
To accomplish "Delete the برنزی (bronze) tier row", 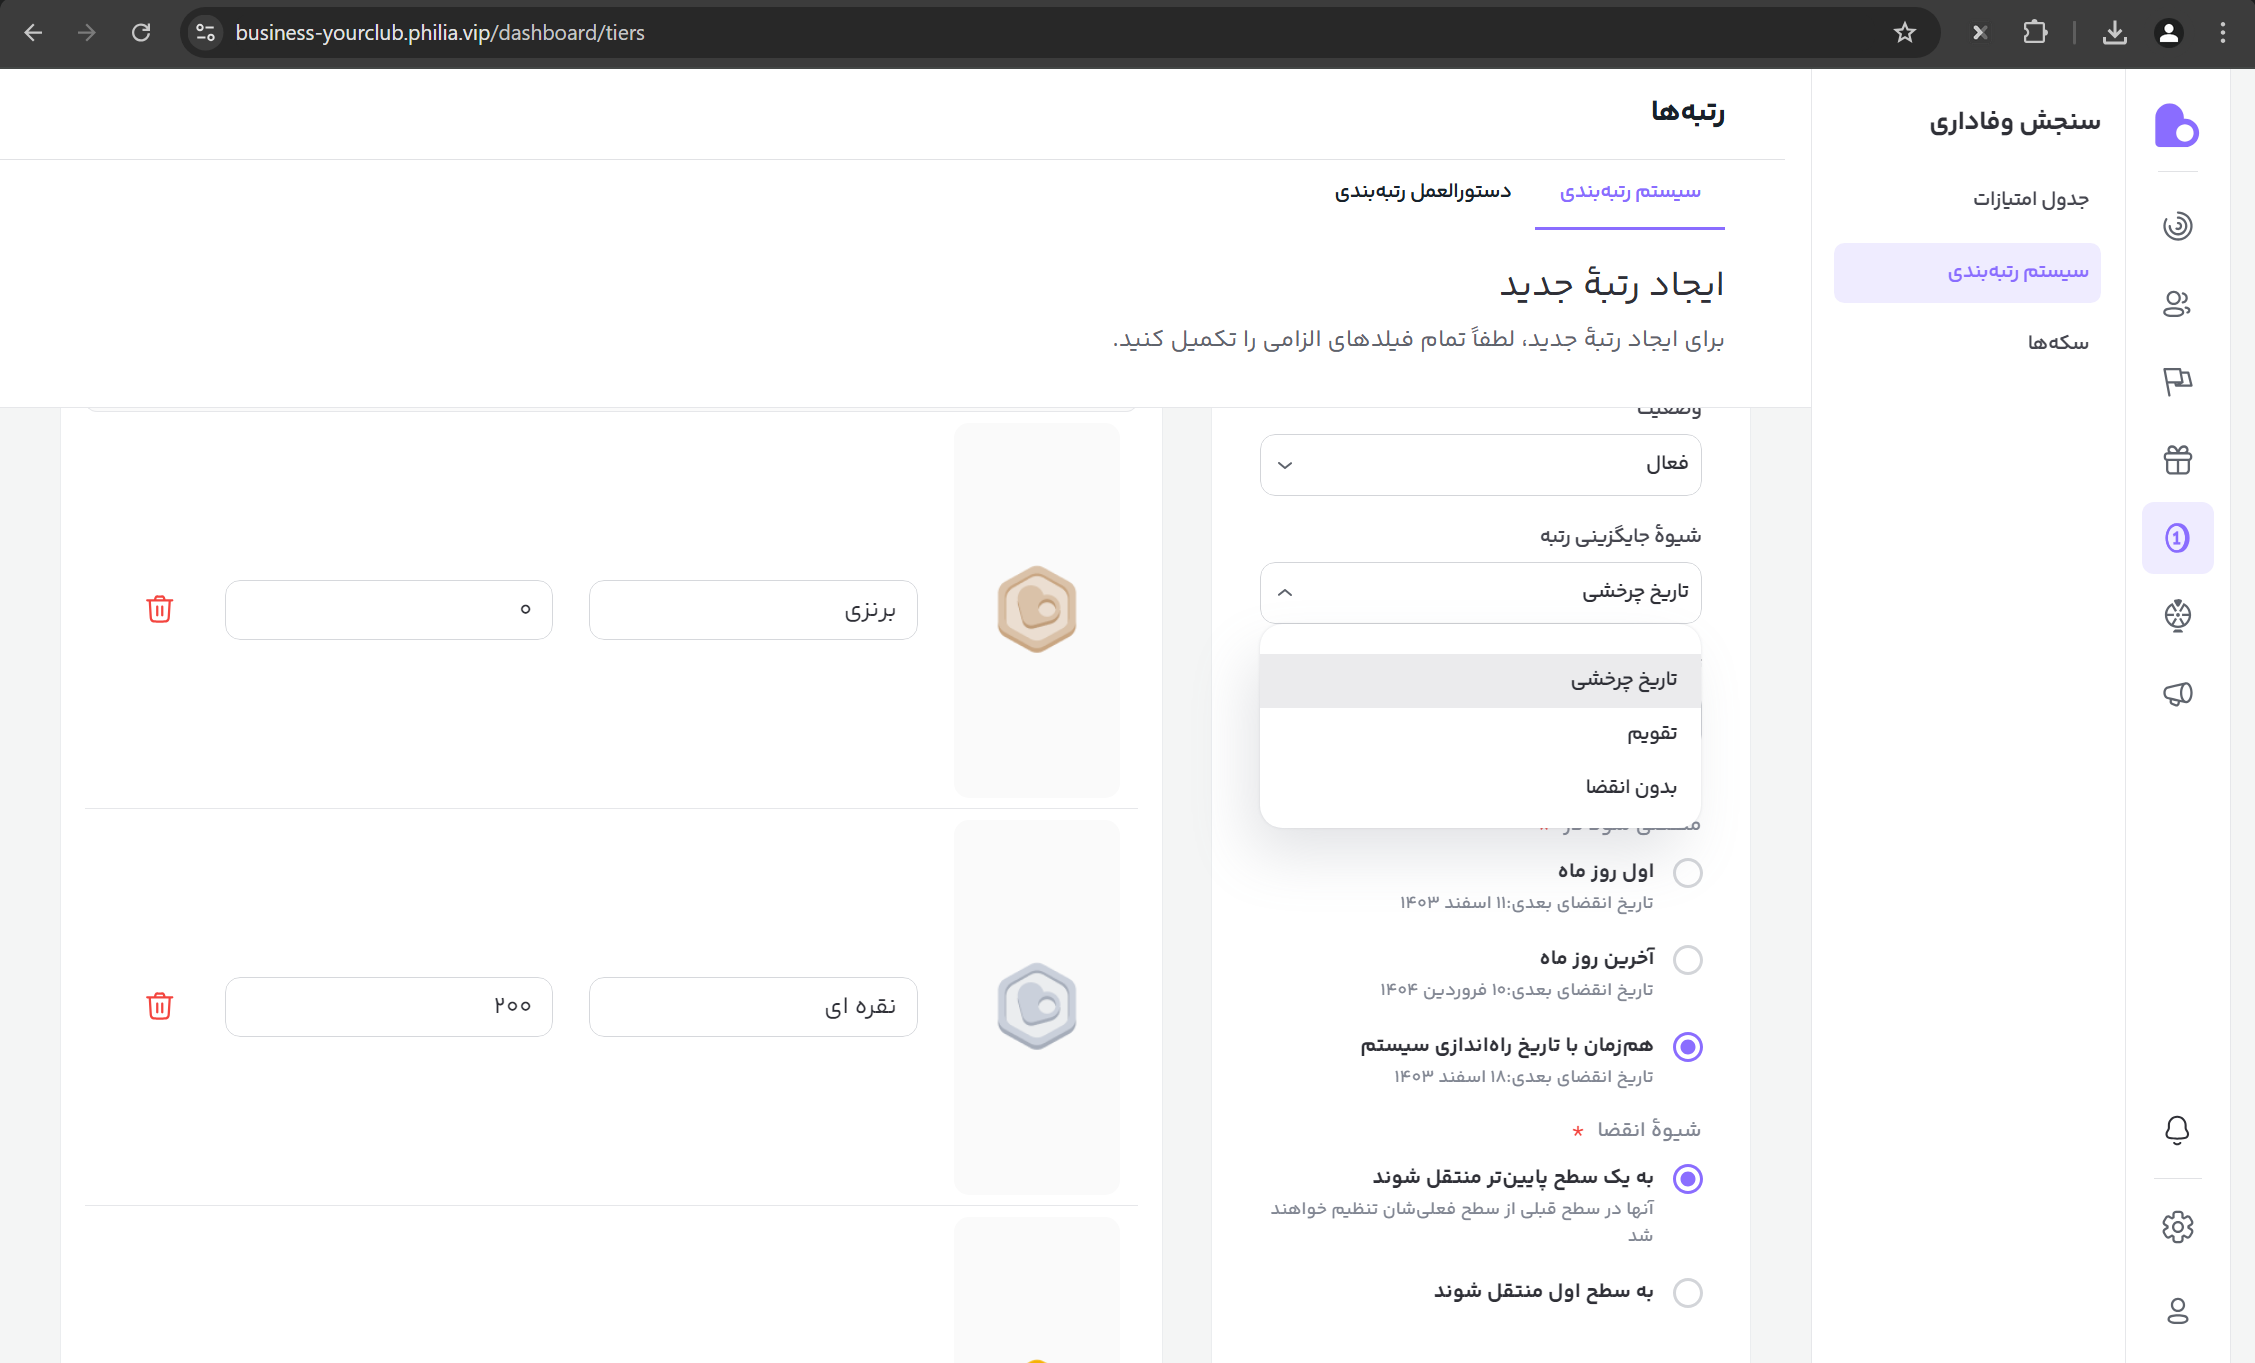I will (x=160, y=609).
